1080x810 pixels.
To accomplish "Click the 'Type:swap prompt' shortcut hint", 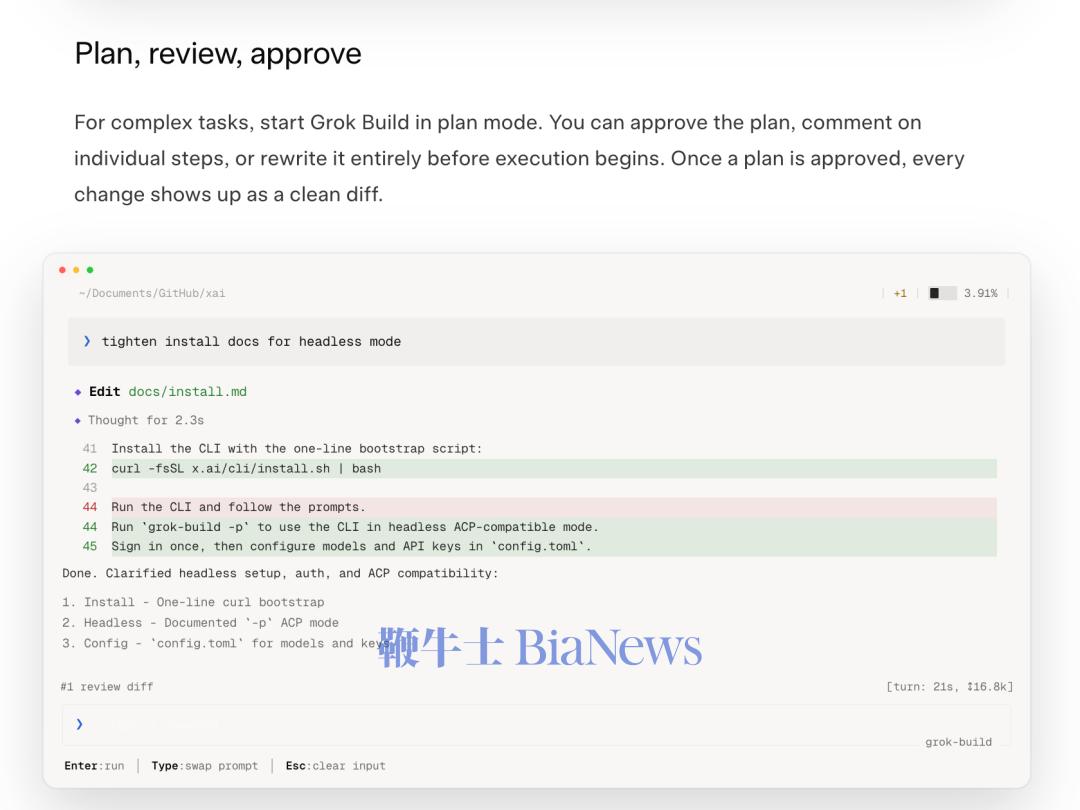I will 205,766.
